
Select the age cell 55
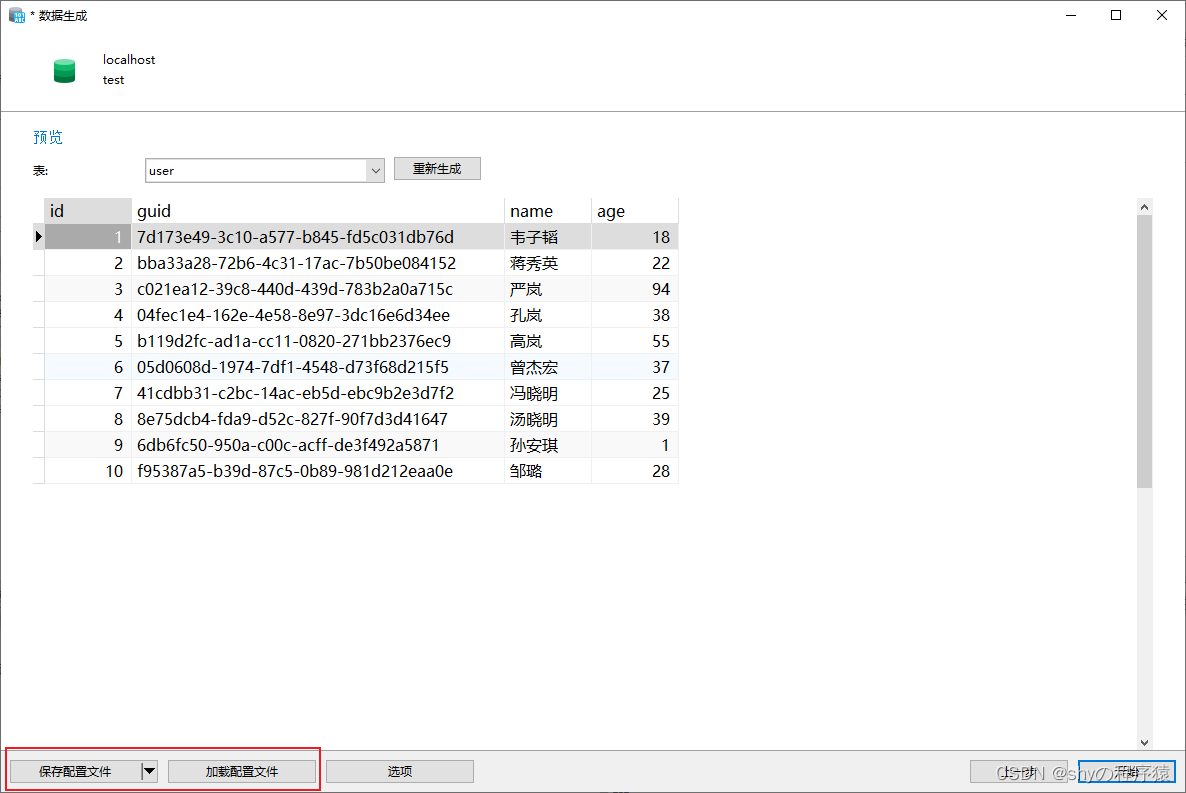[635, 341]
